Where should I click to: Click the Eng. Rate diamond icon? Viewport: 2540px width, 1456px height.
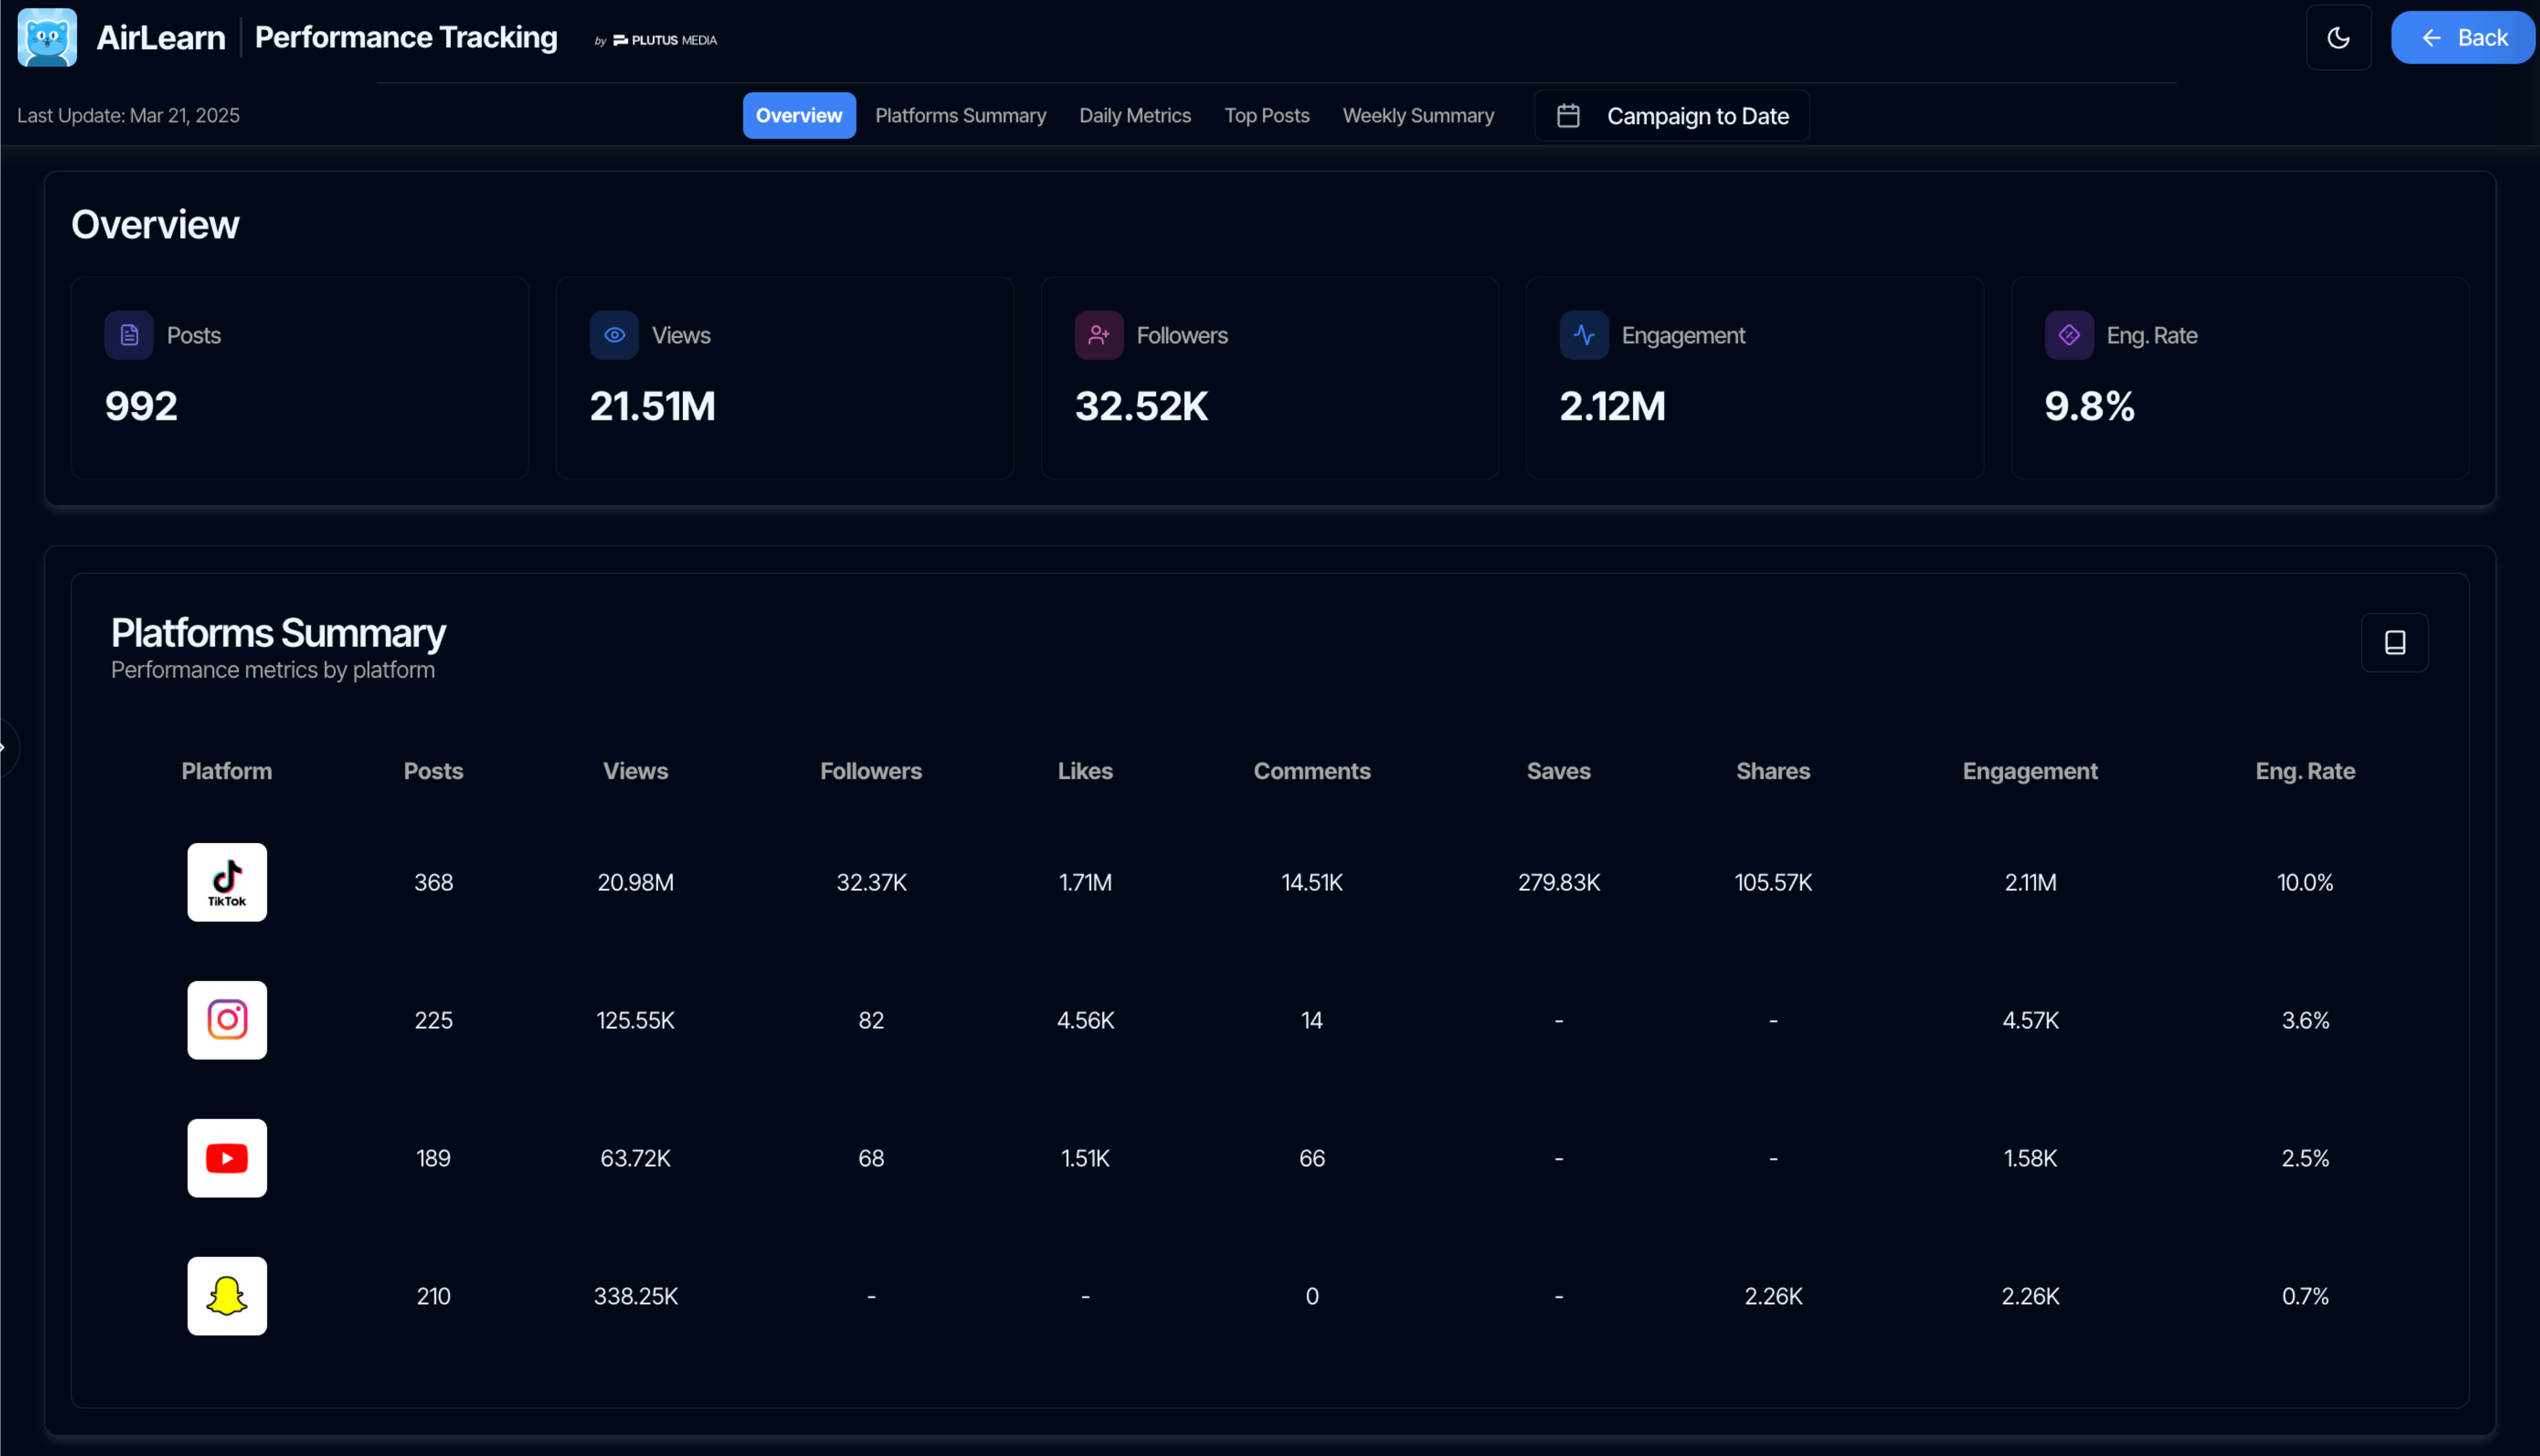(x=2069, y=335)
